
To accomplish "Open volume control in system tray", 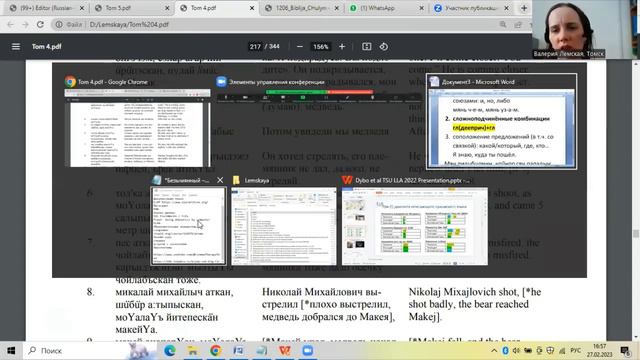I will (x=516, y=351).
